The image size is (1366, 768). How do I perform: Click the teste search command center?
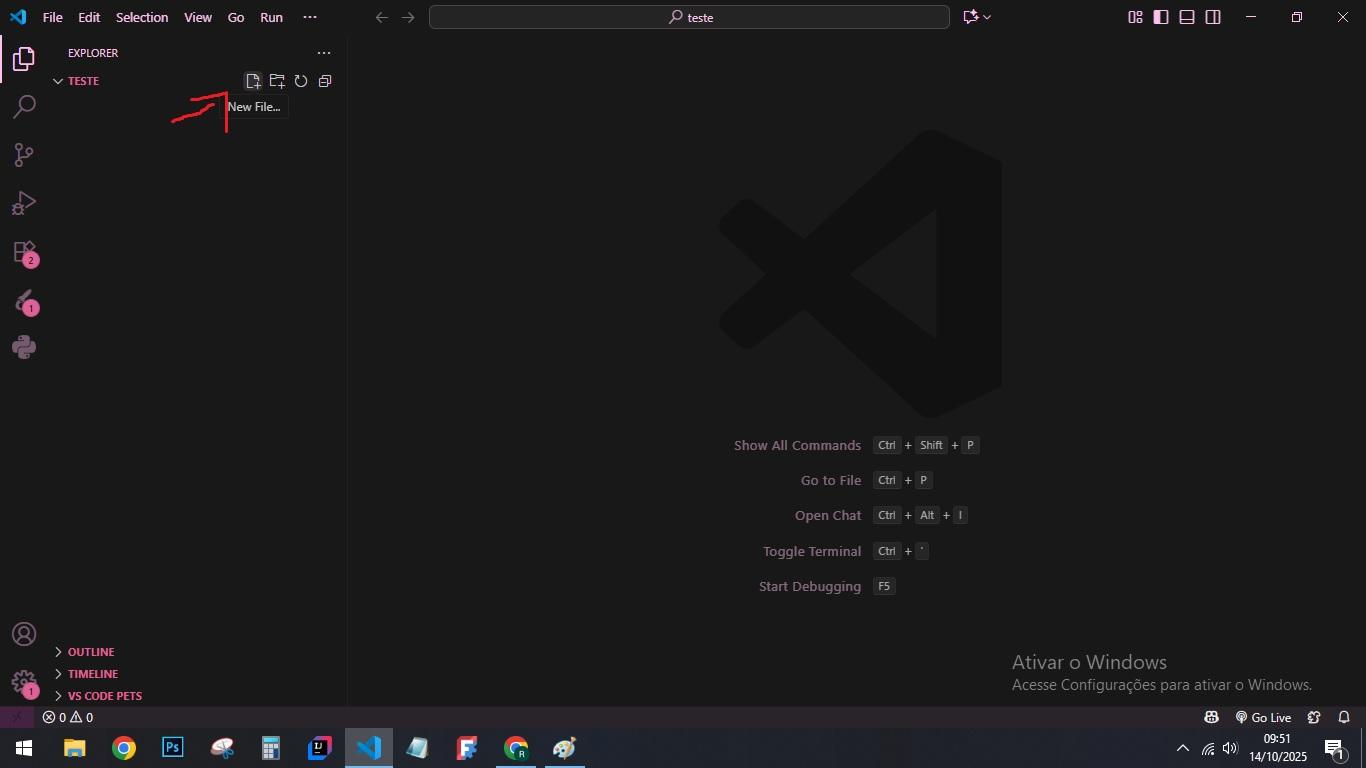[689, 17]
